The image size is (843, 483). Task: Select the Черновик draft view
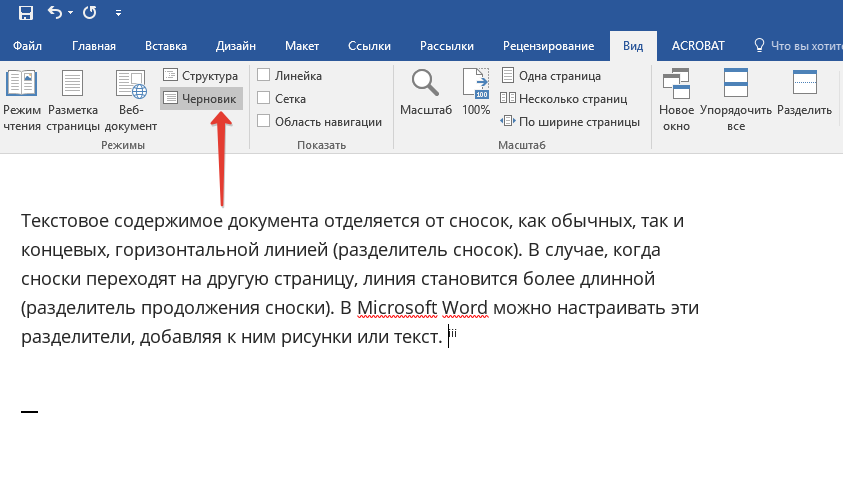201,99
